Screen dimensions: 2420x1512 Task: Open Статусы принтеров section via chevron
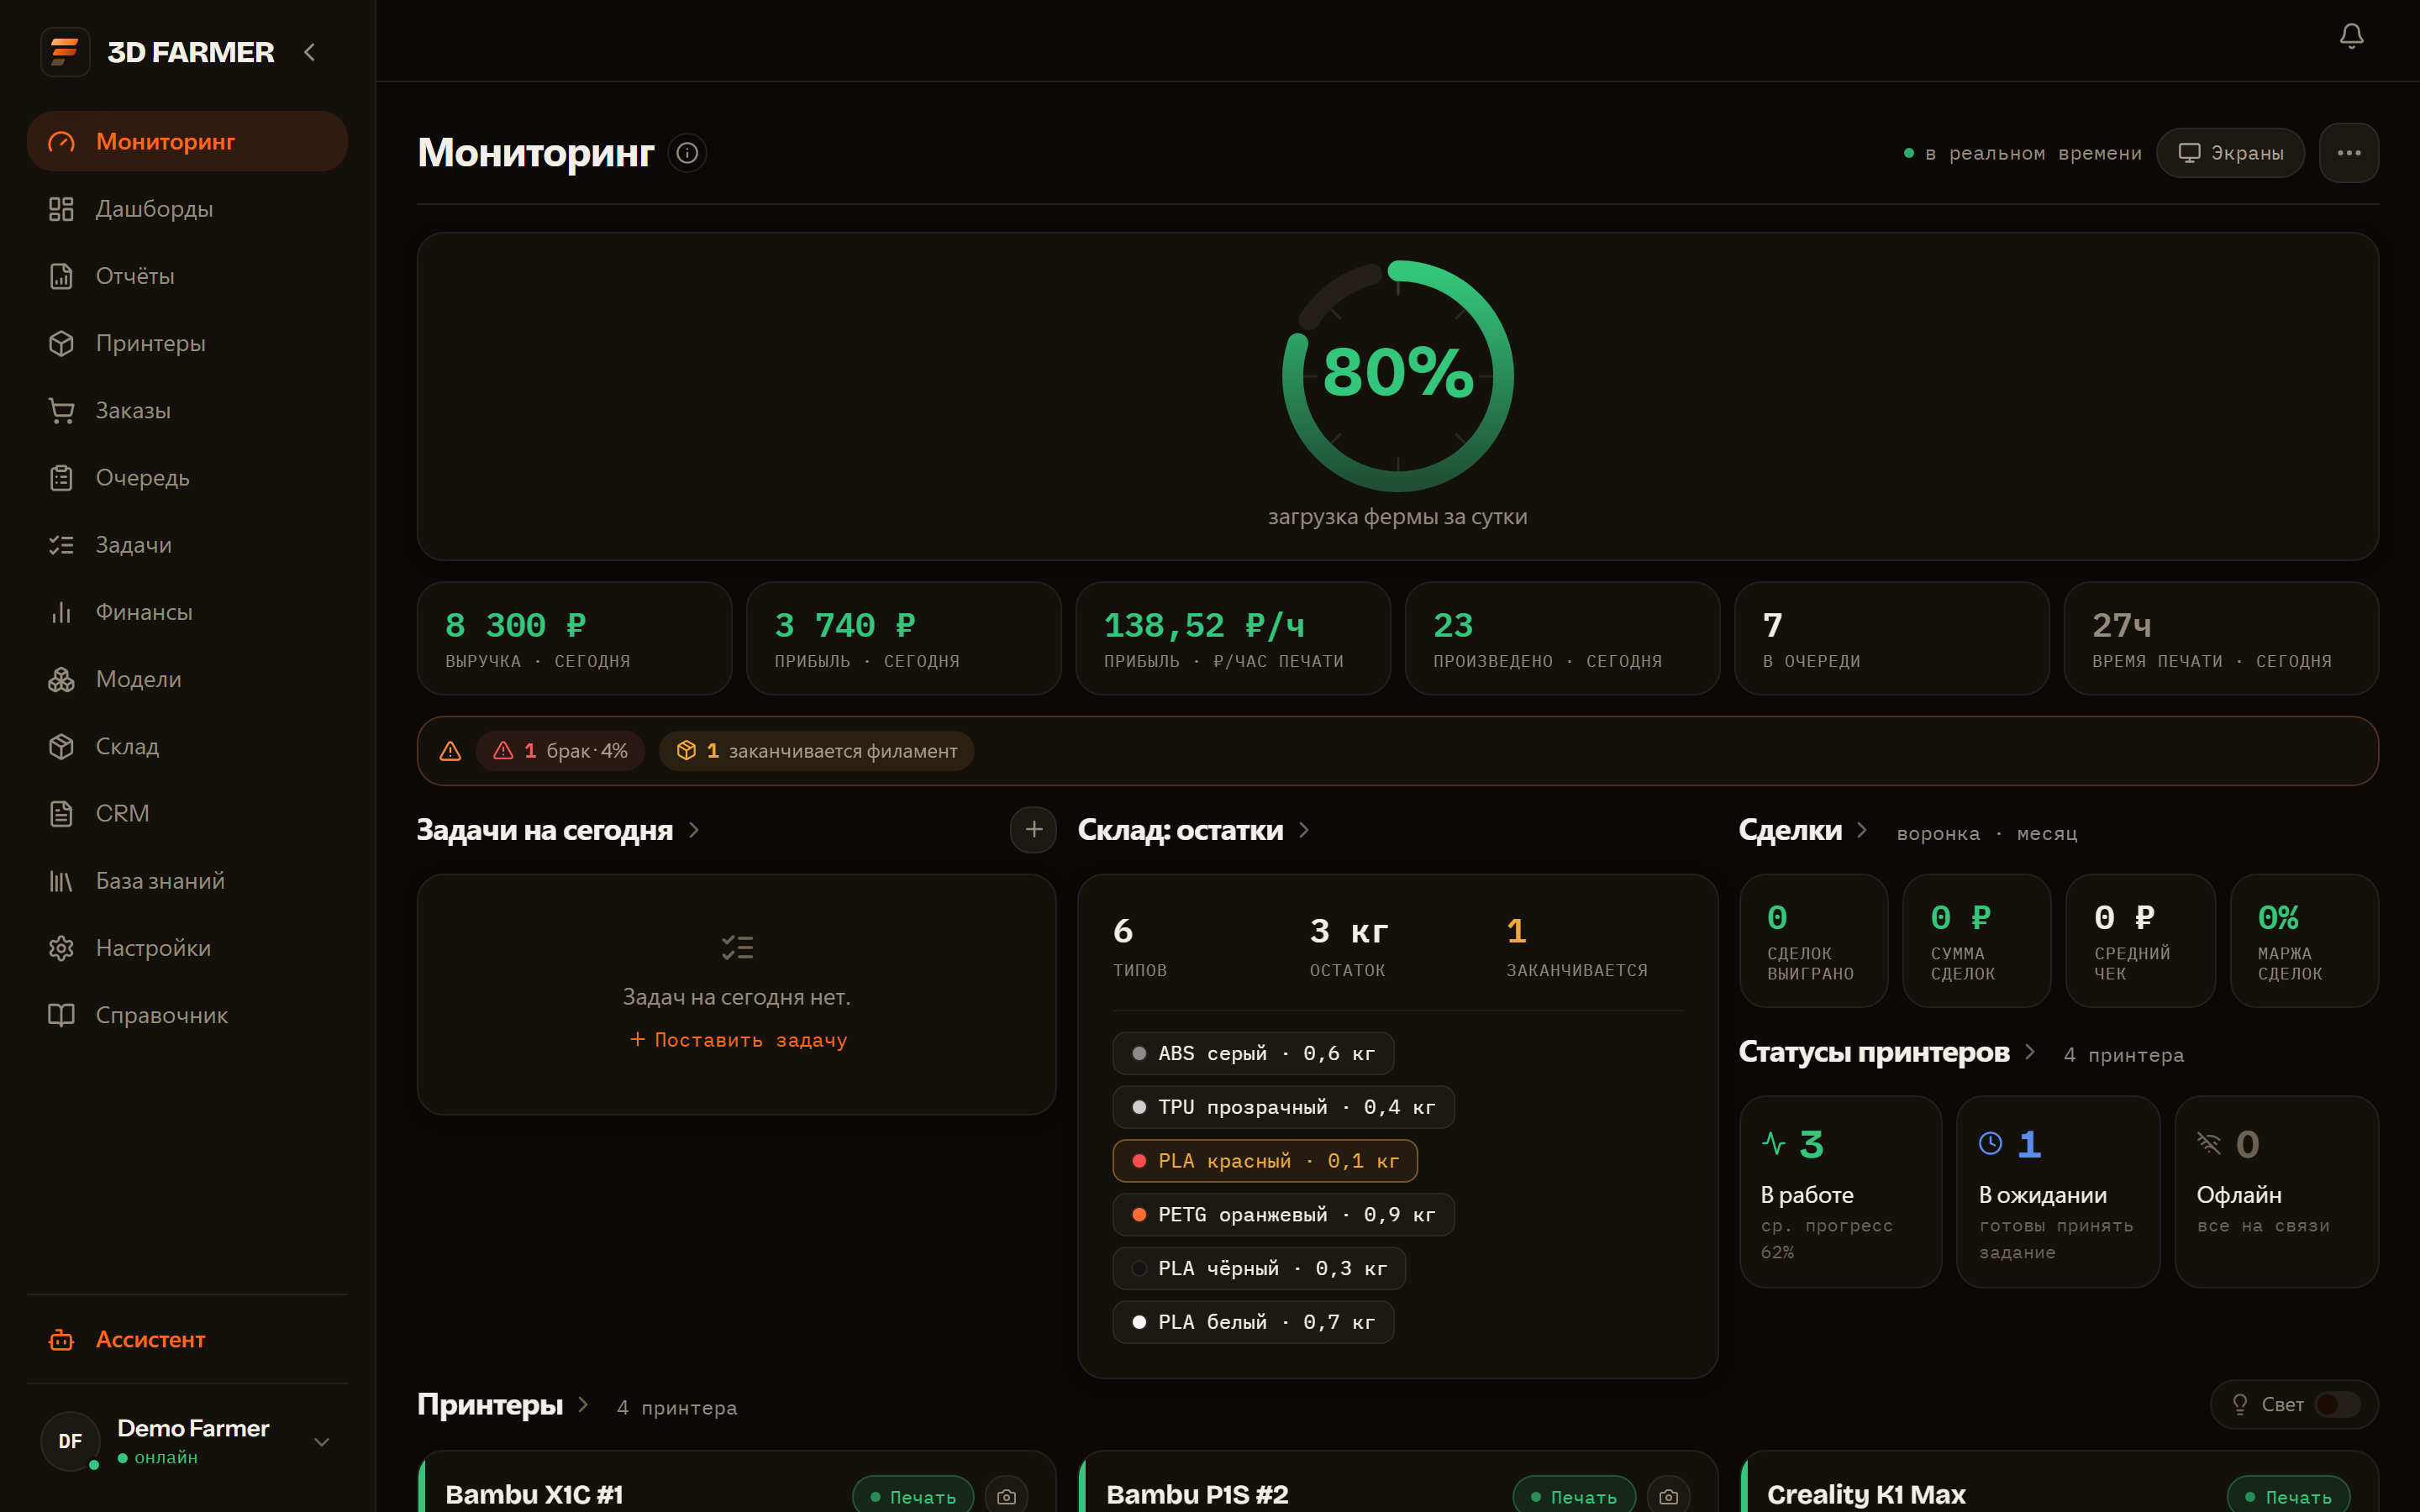2030,1052
